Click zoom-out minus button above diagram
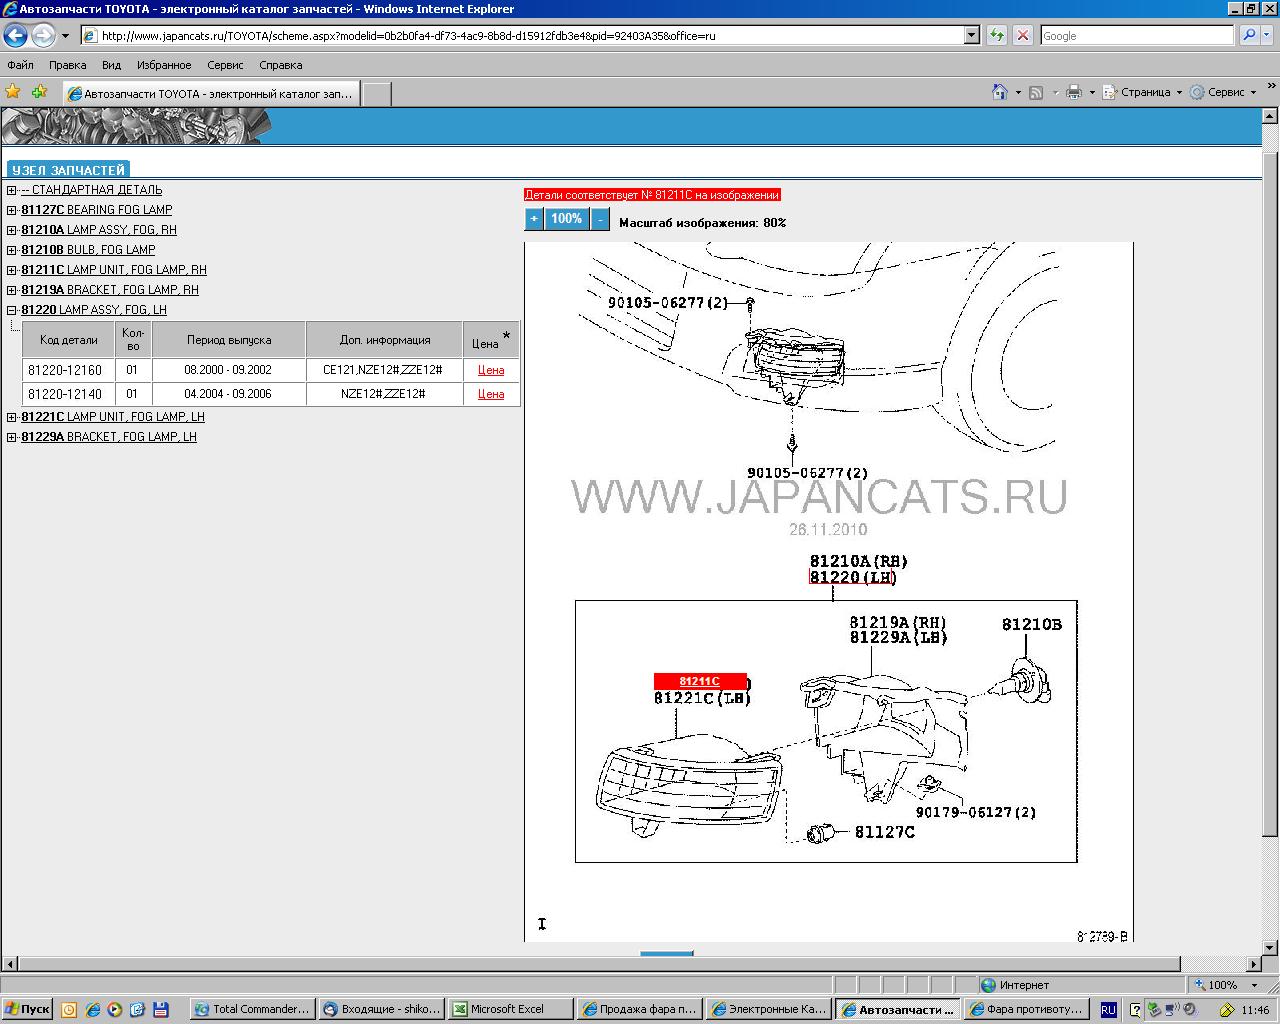Viewport: 1280px width, 1024px height. coord(600,219)
